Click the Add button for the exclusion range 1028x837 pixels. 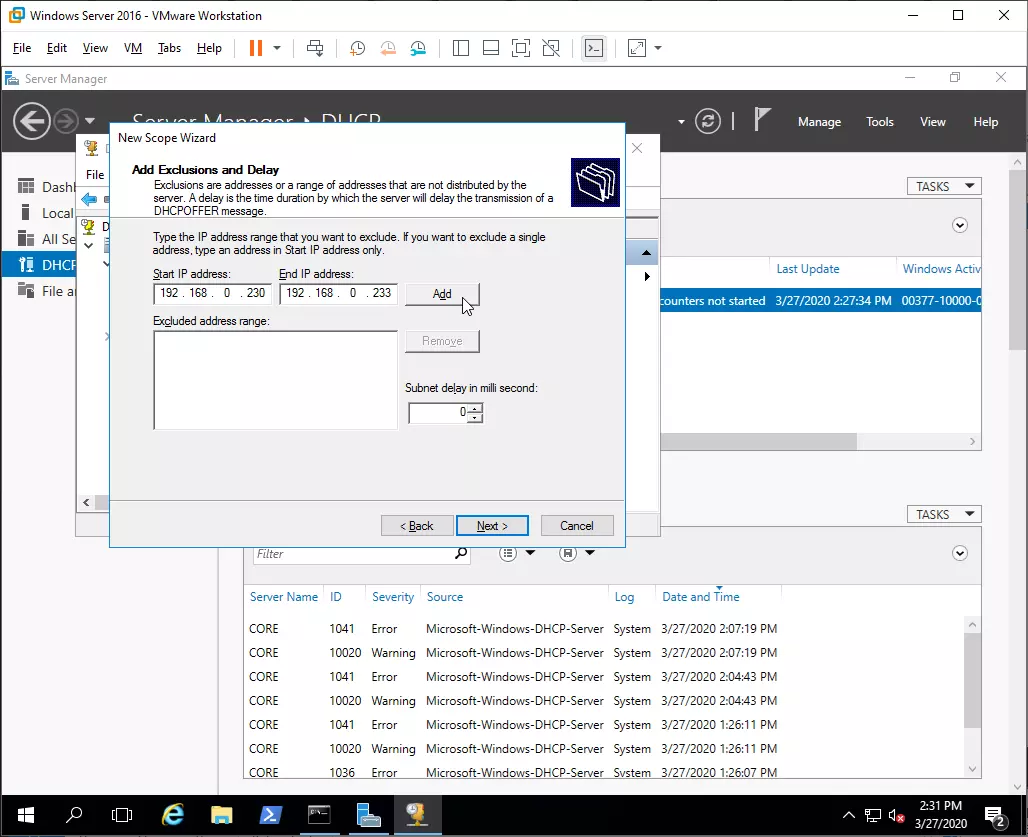(442, 294)
